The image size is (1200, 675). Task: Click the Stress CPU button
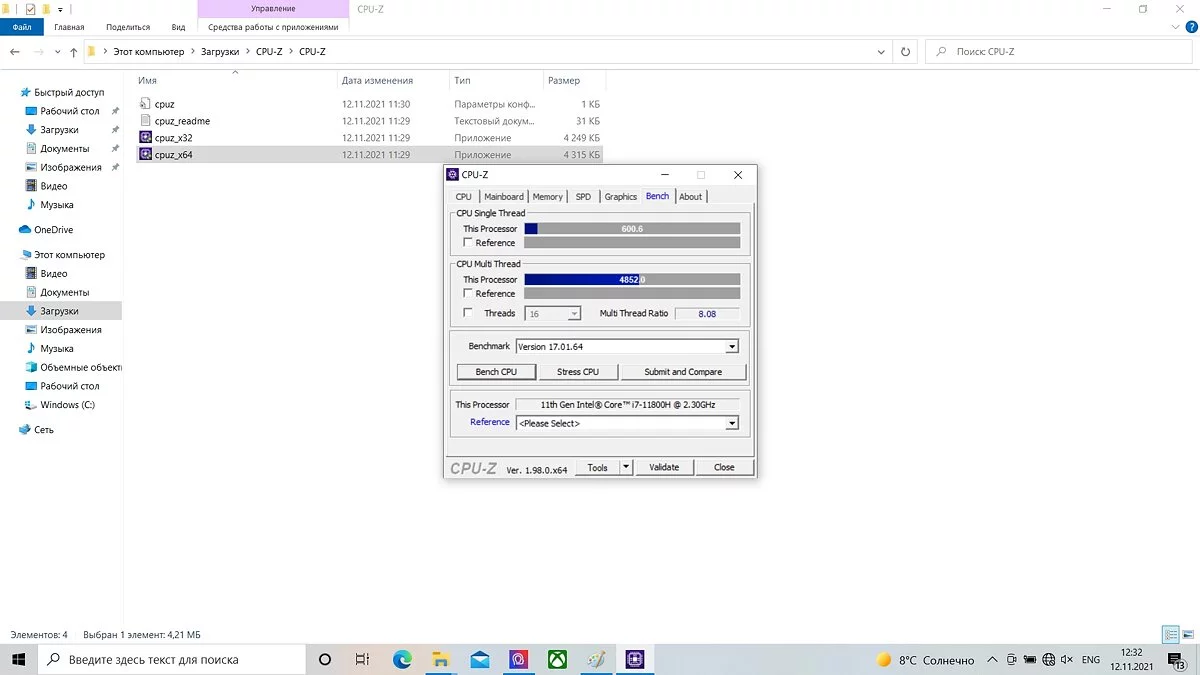coord(578,372)
